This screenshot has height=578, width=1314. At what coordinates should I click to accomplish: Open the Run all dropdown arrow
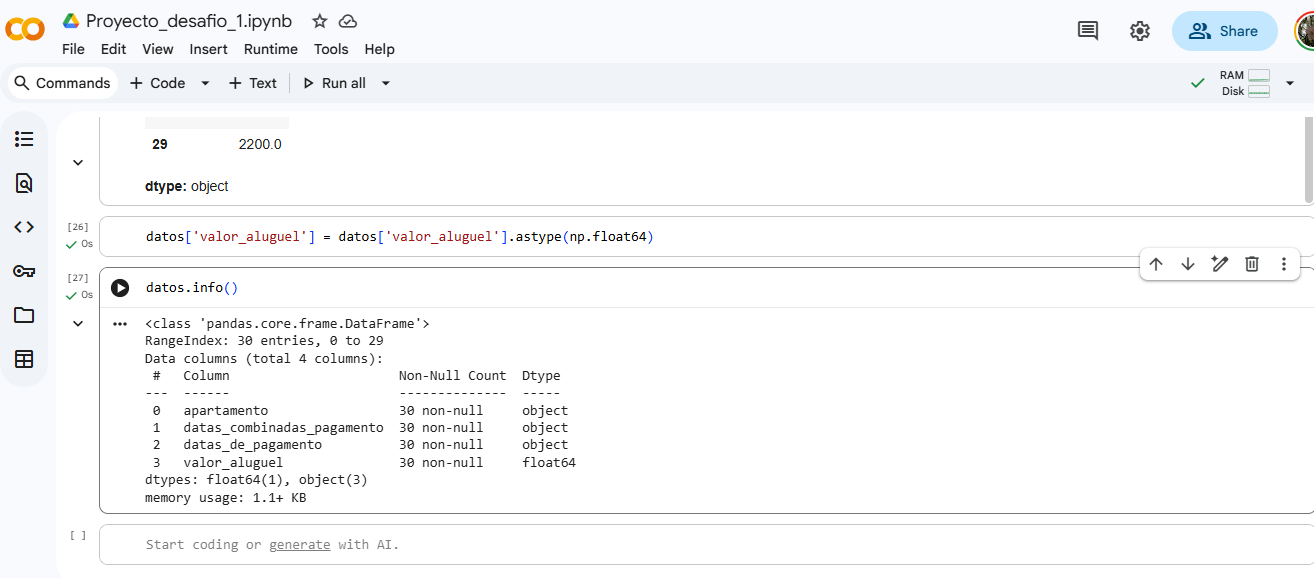tap(386, 83)
